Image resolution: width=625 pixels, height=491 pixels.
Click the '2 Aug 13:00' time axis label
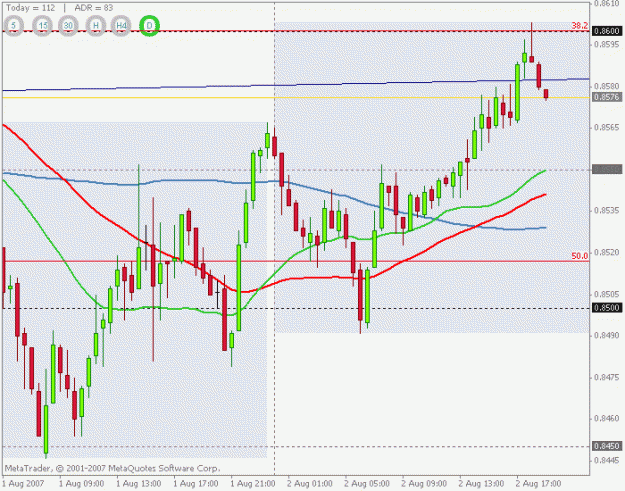coord(481,484)
